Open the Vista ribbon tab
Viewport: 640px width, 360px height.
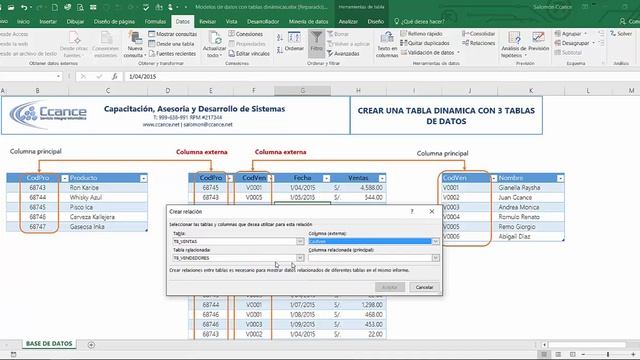coord(231,21)
